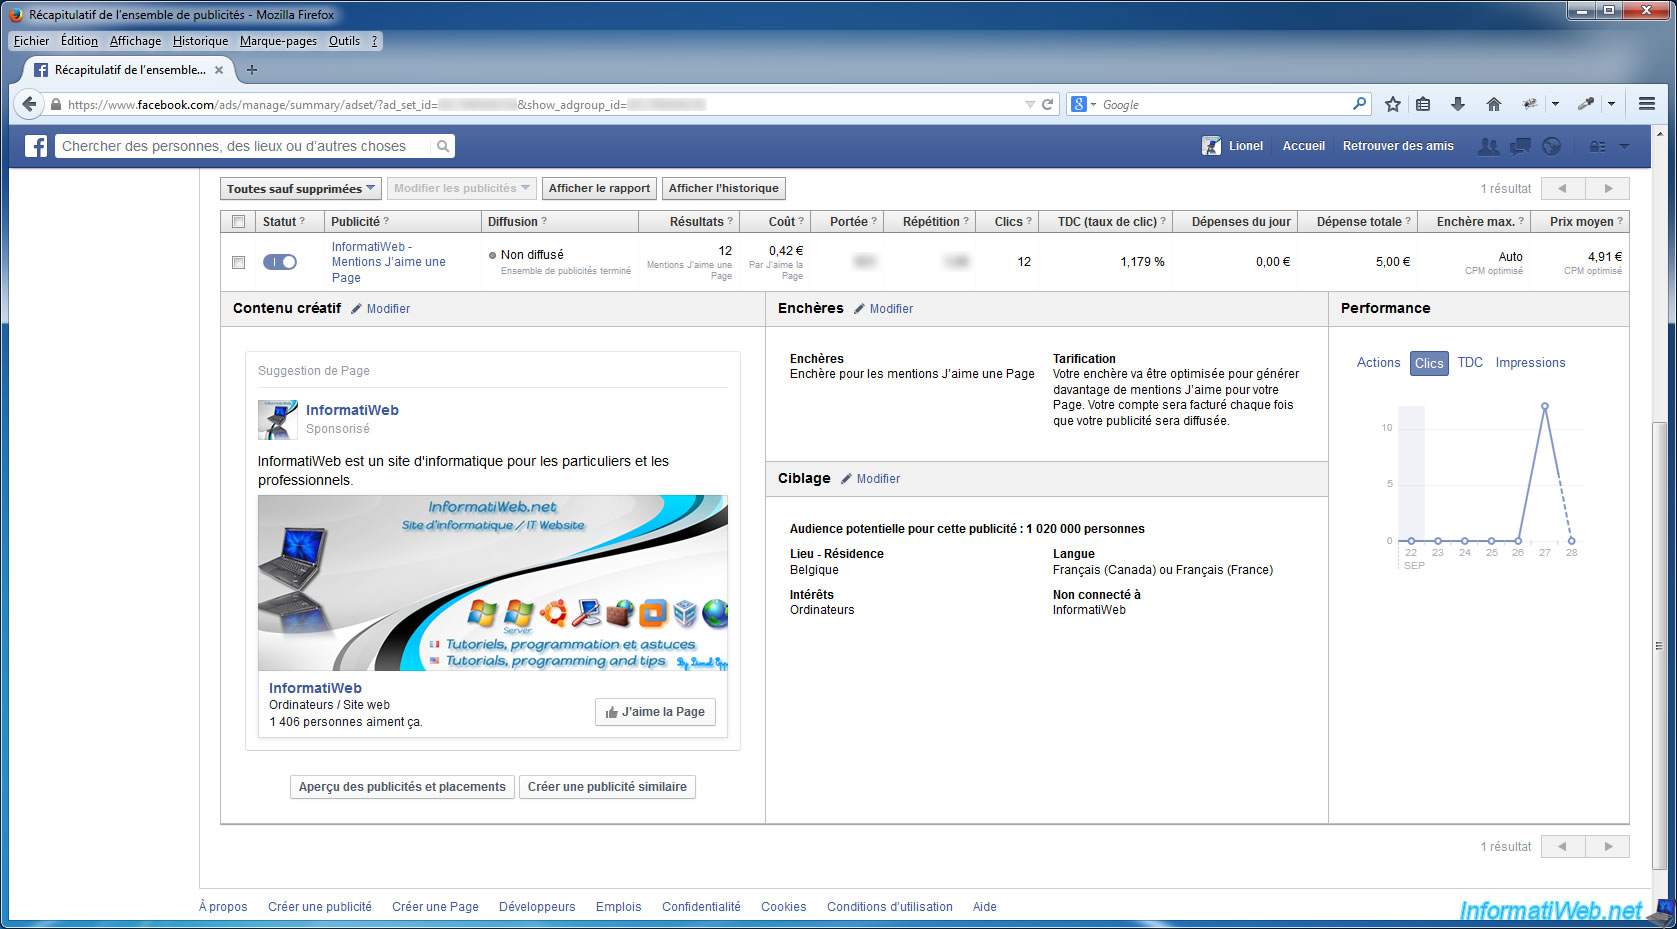
Task: Click top next-page arrow button
Action: (x=1608, y=188)
